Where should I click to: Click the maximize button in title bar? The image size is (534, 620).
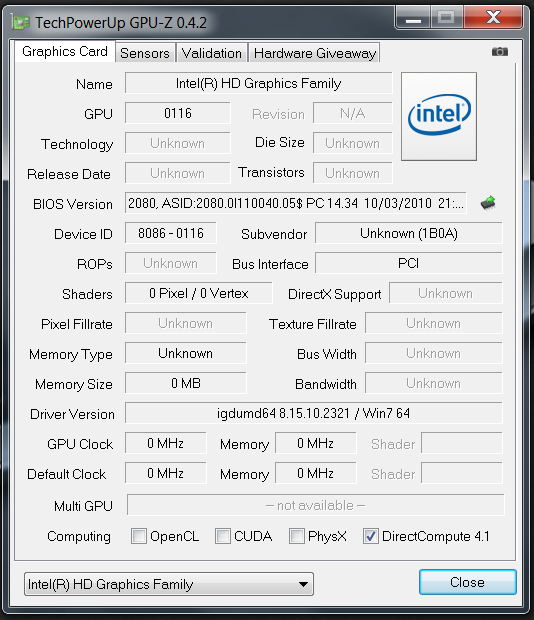[x=447, y=18]
